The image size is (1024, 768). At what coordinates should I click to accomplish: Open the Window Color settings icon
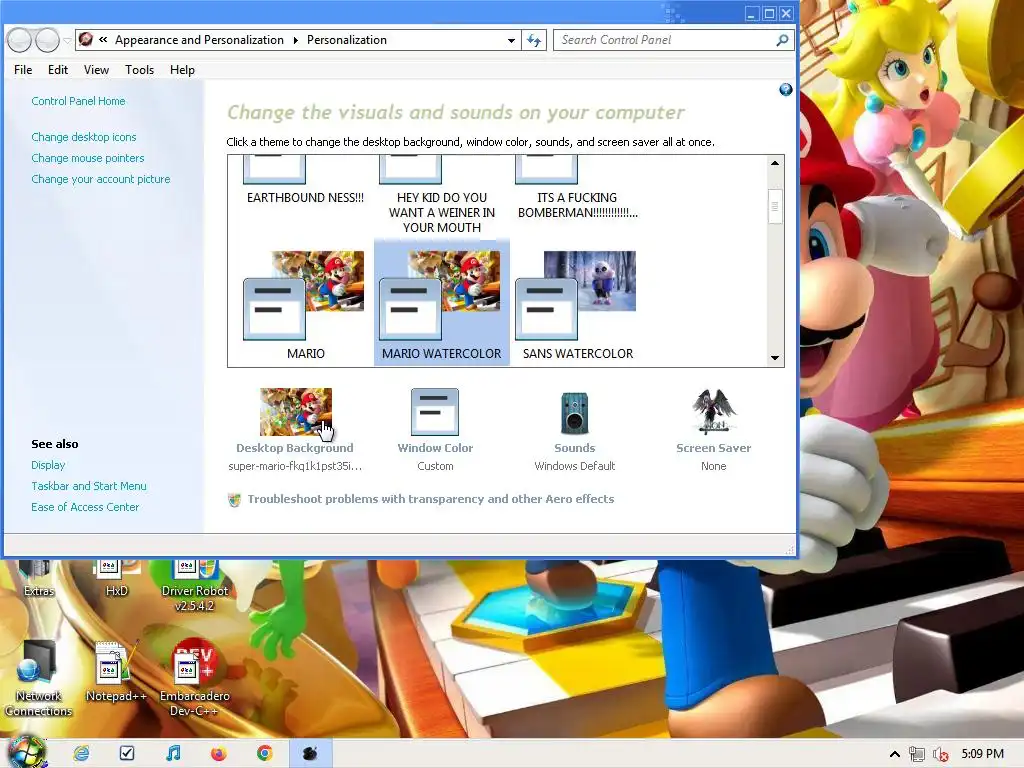(x=435, y=412)
